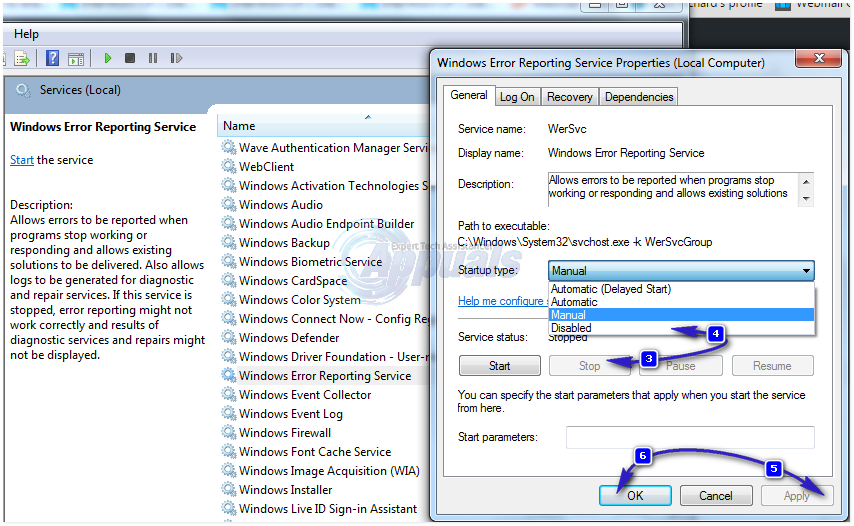Click the Stop button in properties dialog

(x=589, y=366)
